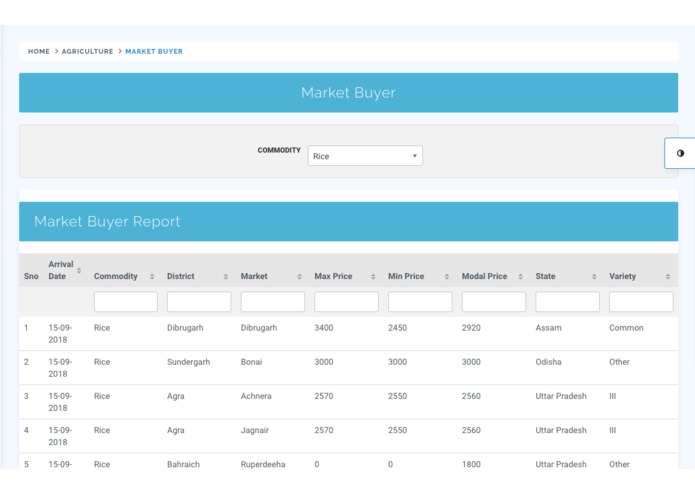Click the Assam state cell
The width and height of the screenshot is (695, 494).
click(548, 328)
